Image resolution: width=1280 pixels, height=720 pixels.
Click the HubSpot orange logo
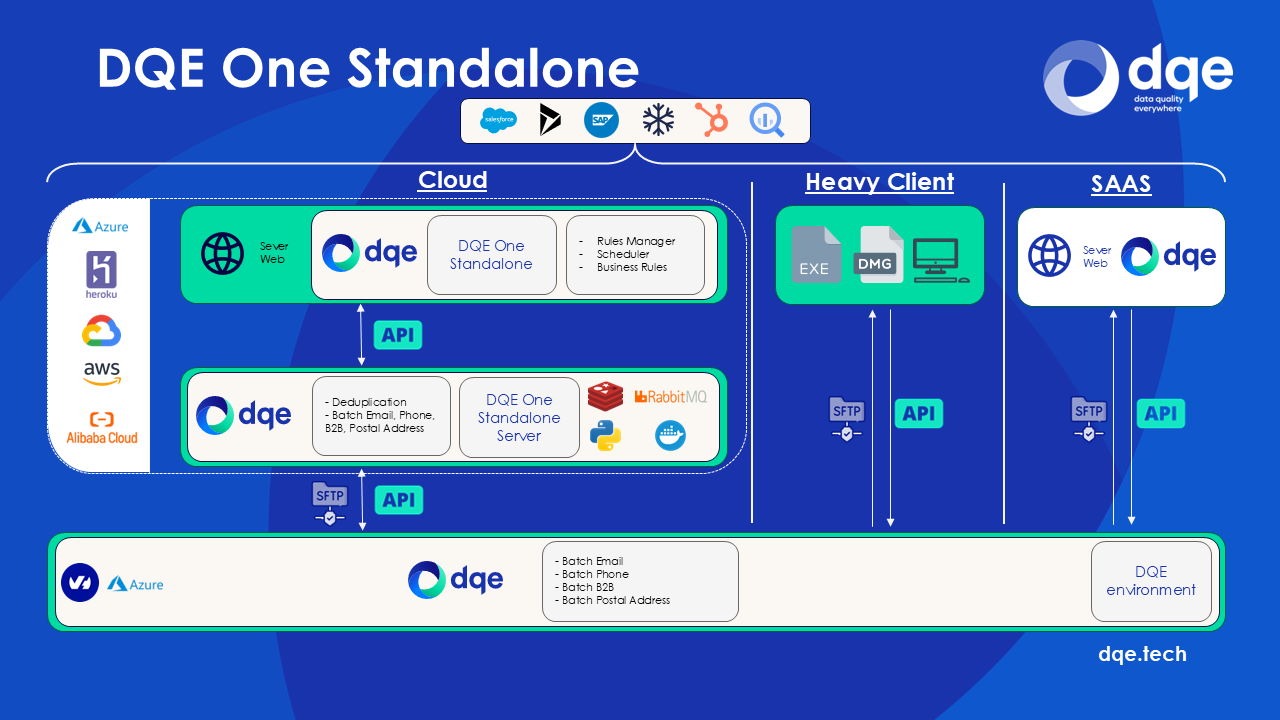click(712, 121)
